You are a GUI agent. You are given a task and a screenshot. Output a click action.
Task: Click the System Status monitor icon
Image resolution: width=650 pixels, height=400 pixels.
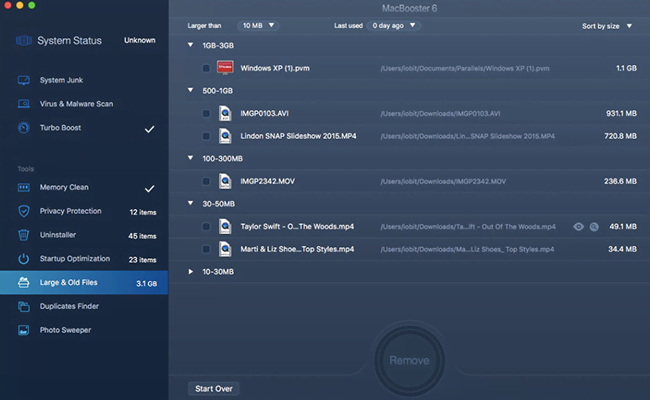point(24,41)
